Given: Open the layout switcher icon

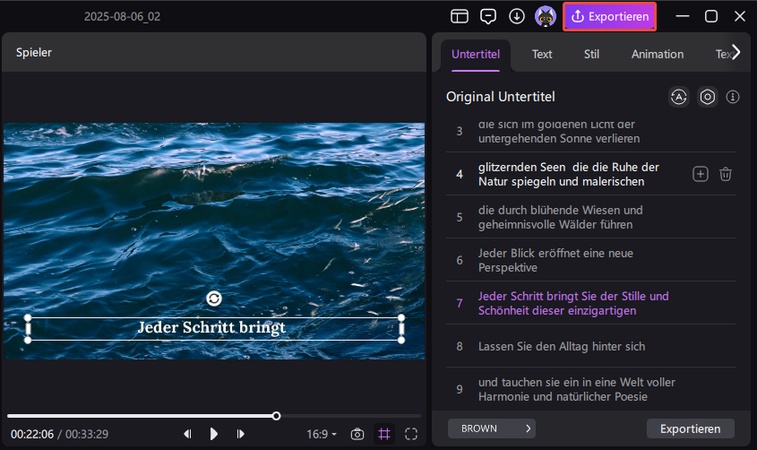Looking at the screenshot, I should coord(459,16).
